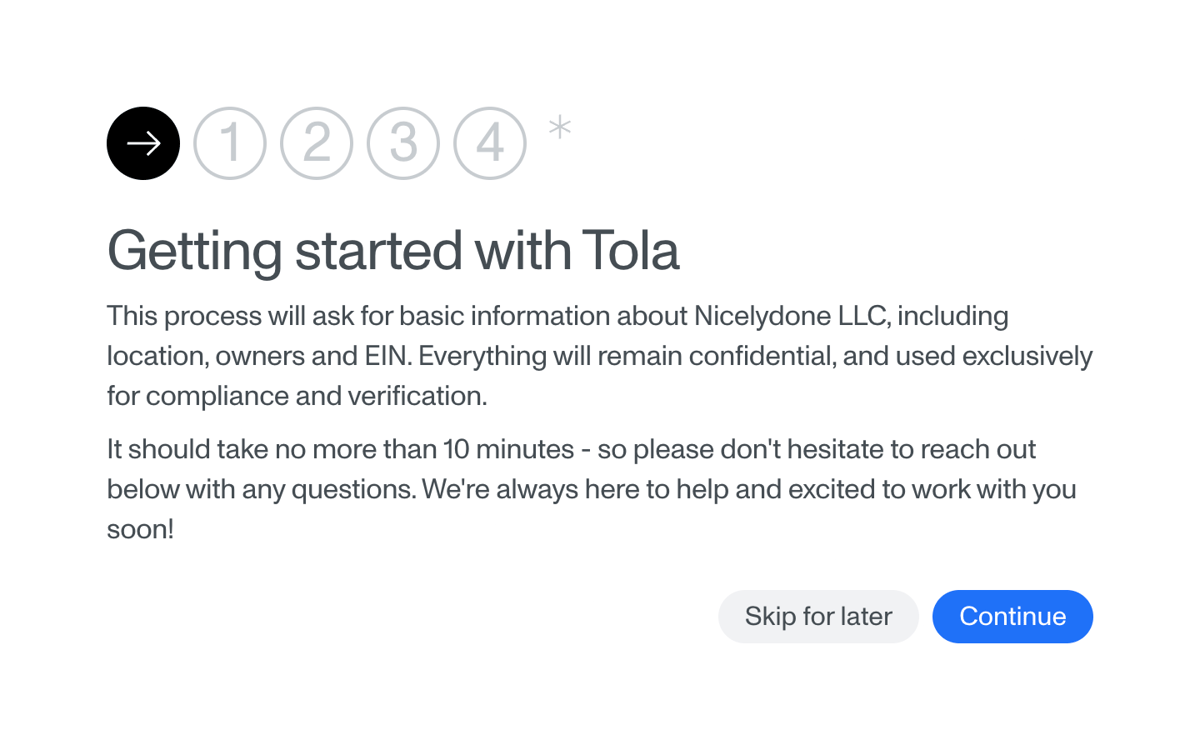Select step 1 in the progress indicator

click(229, 143)
